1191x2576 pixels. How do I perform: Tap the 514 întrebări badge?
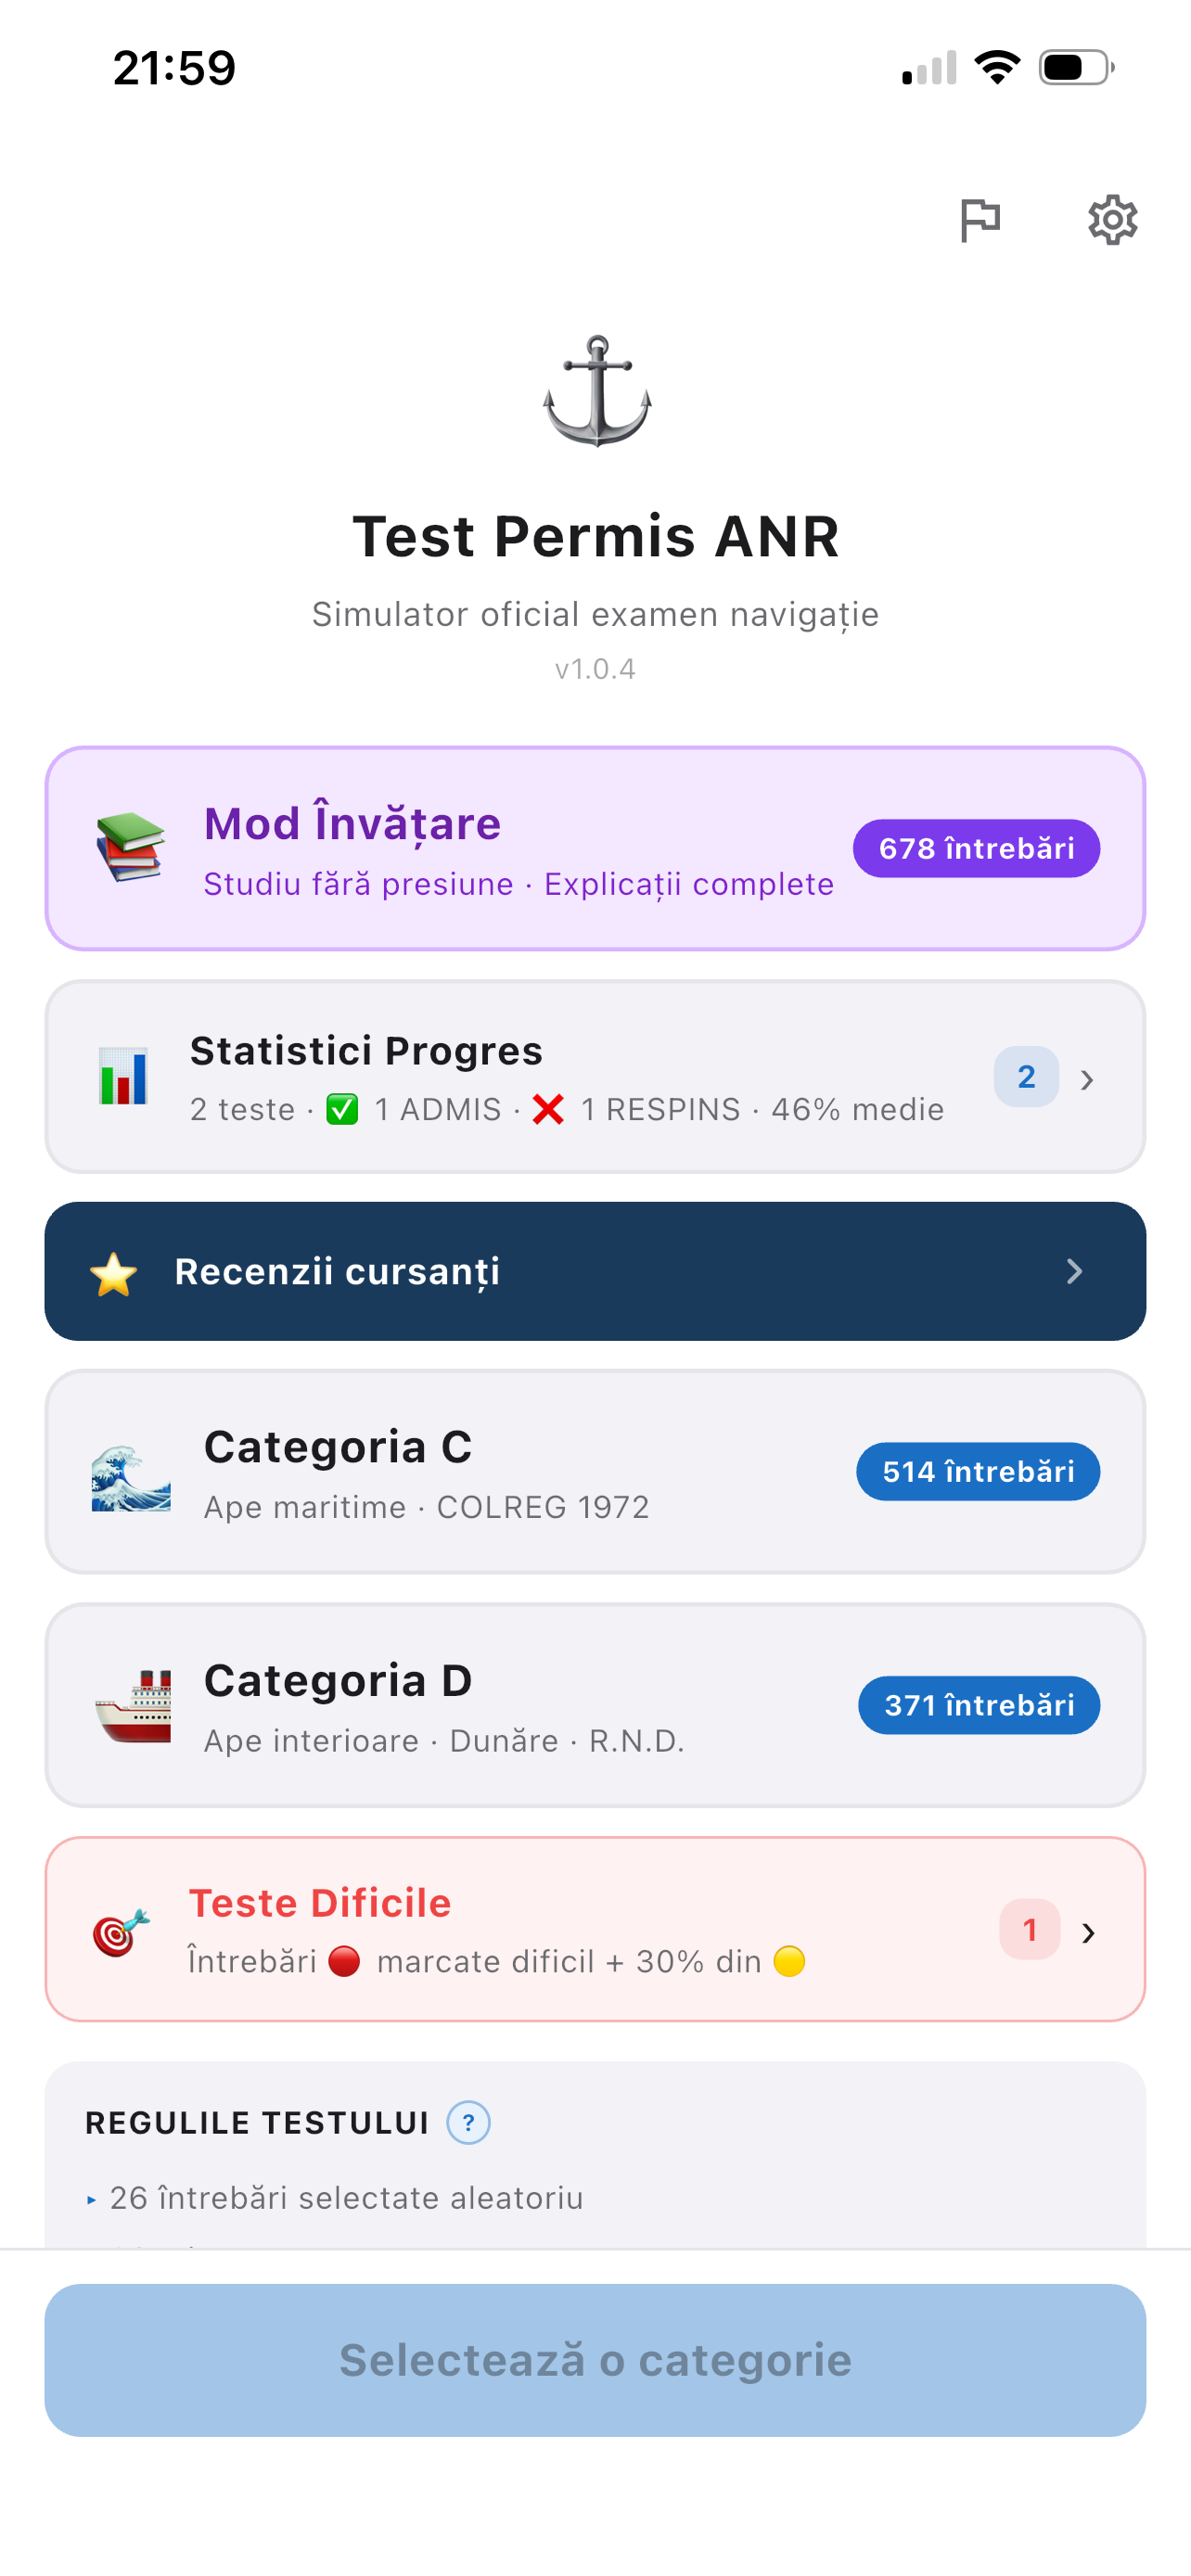[978, 1471]
